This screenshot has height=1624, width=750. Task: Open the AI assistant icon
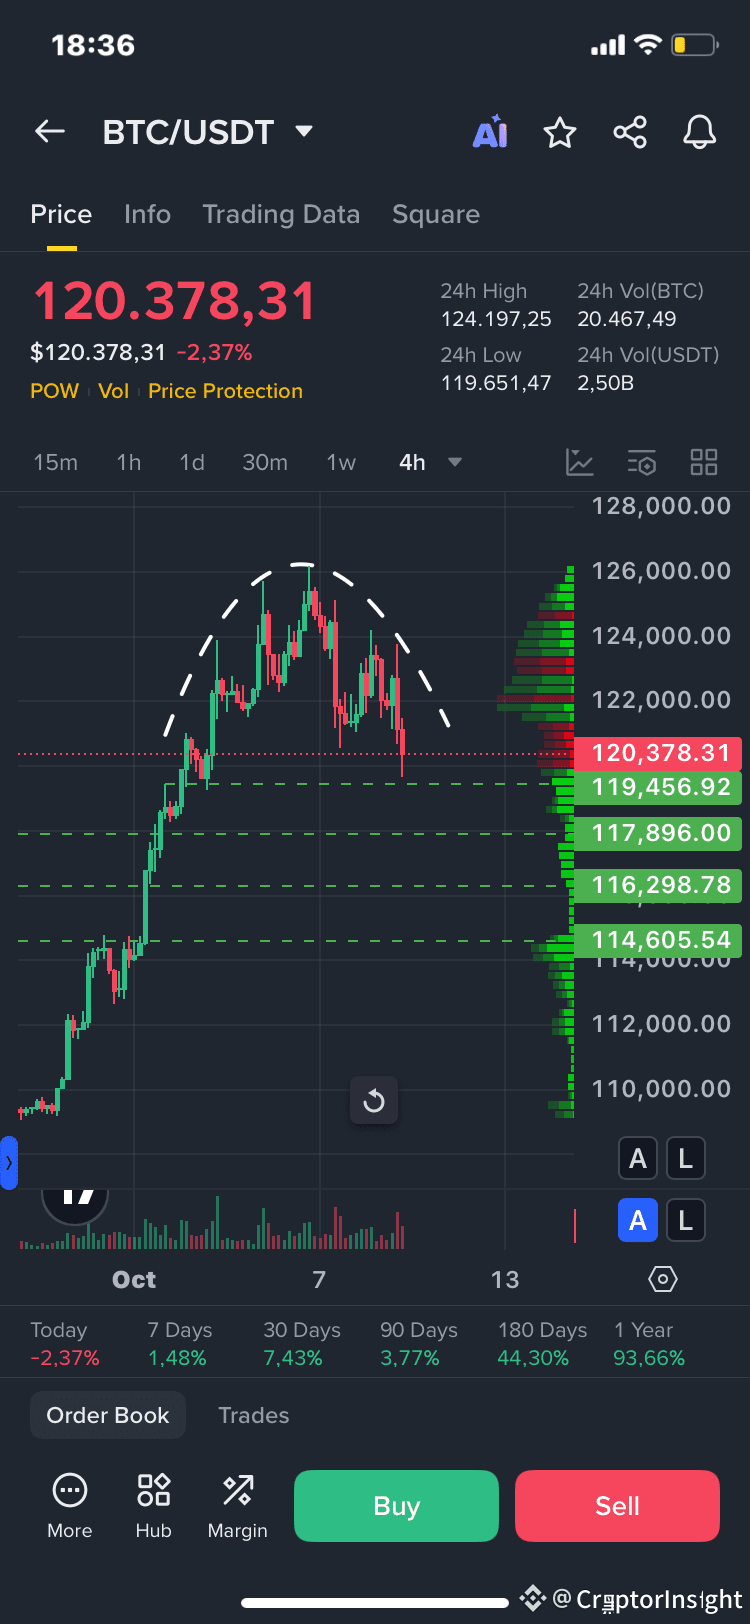coord(490,132)
